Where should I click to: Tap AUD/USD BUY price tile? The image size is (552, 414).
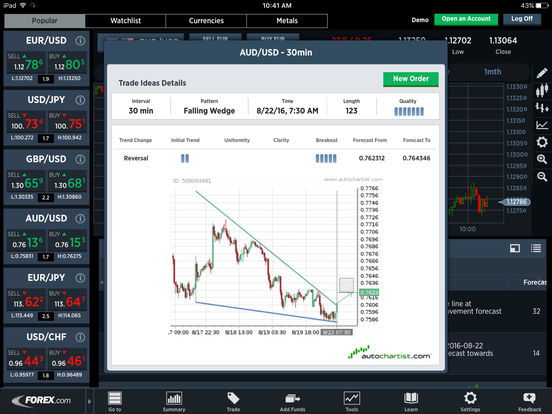[67, 240]
